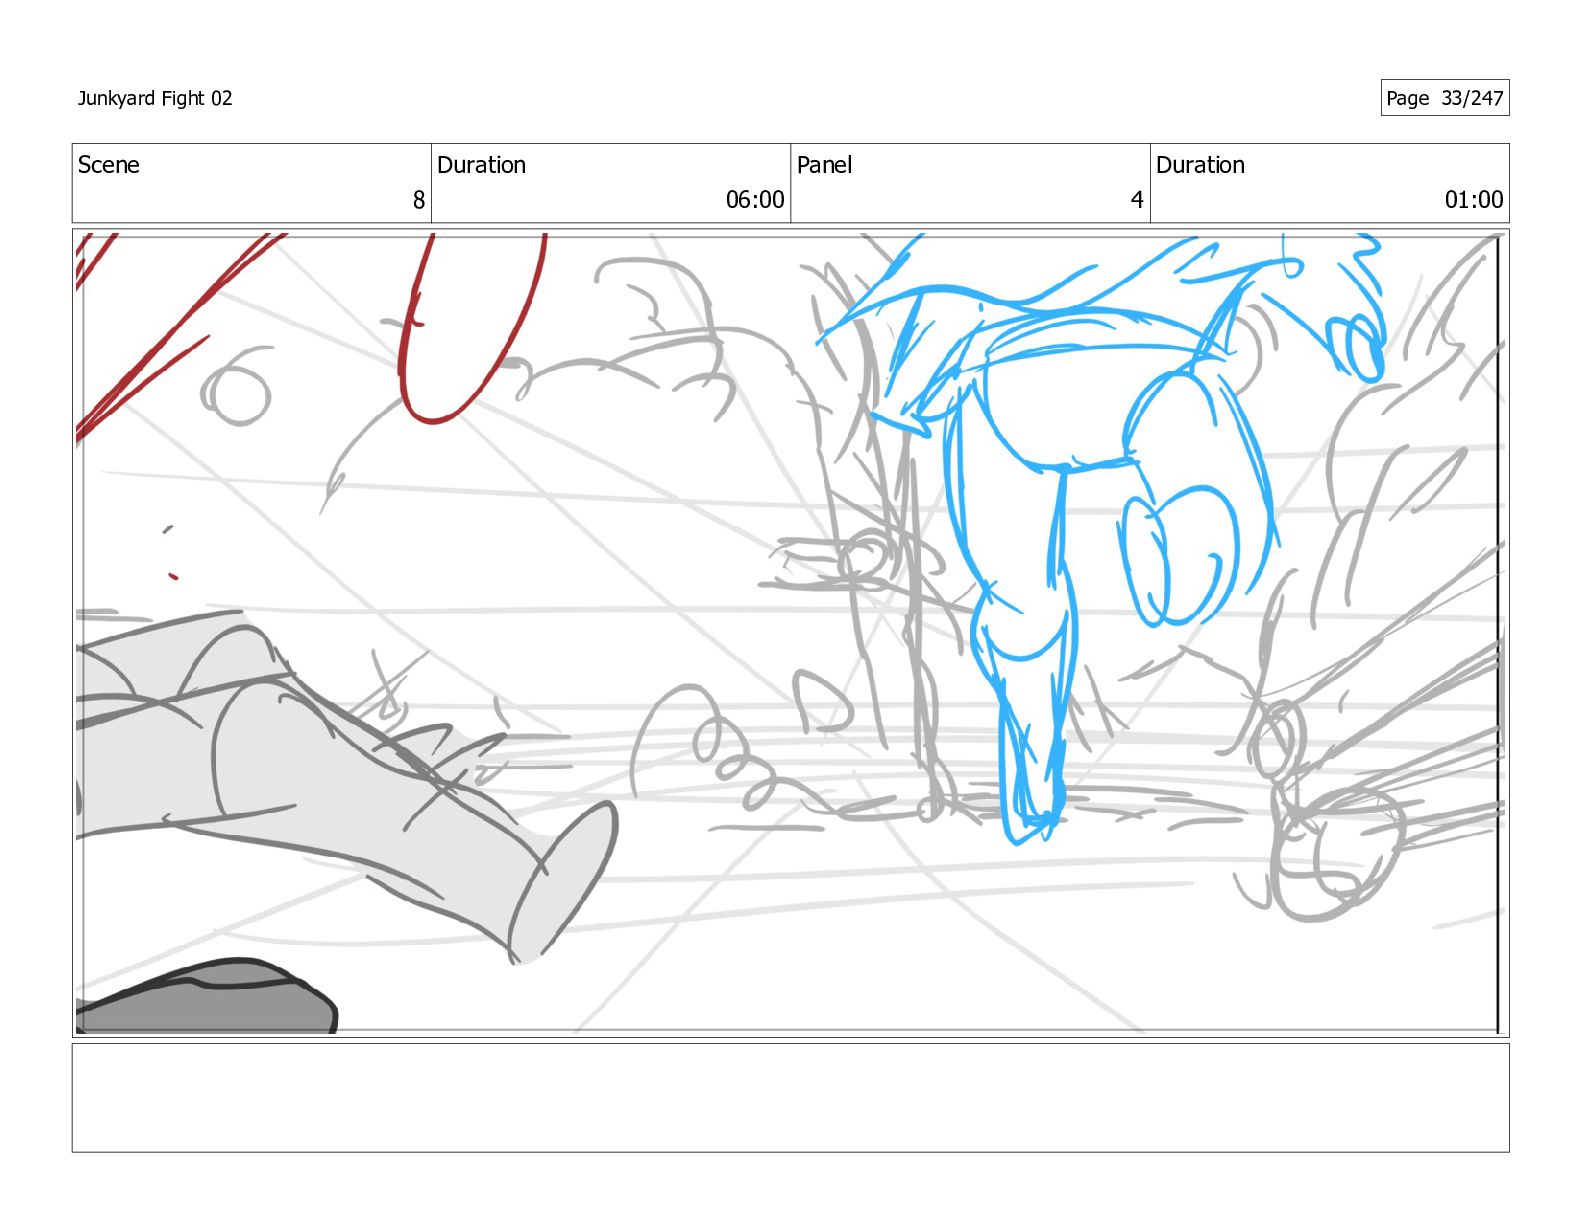Click the 'Junkyard Fight 02' title text

(155, 98)
